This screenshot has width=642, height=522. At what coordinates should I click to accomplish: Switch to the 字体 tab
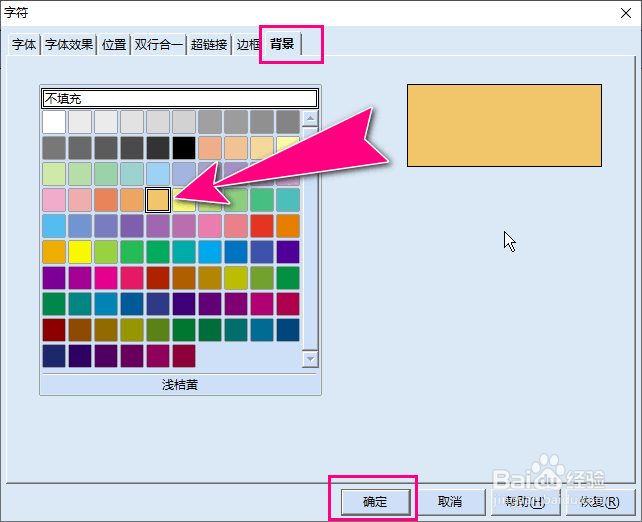24,44
